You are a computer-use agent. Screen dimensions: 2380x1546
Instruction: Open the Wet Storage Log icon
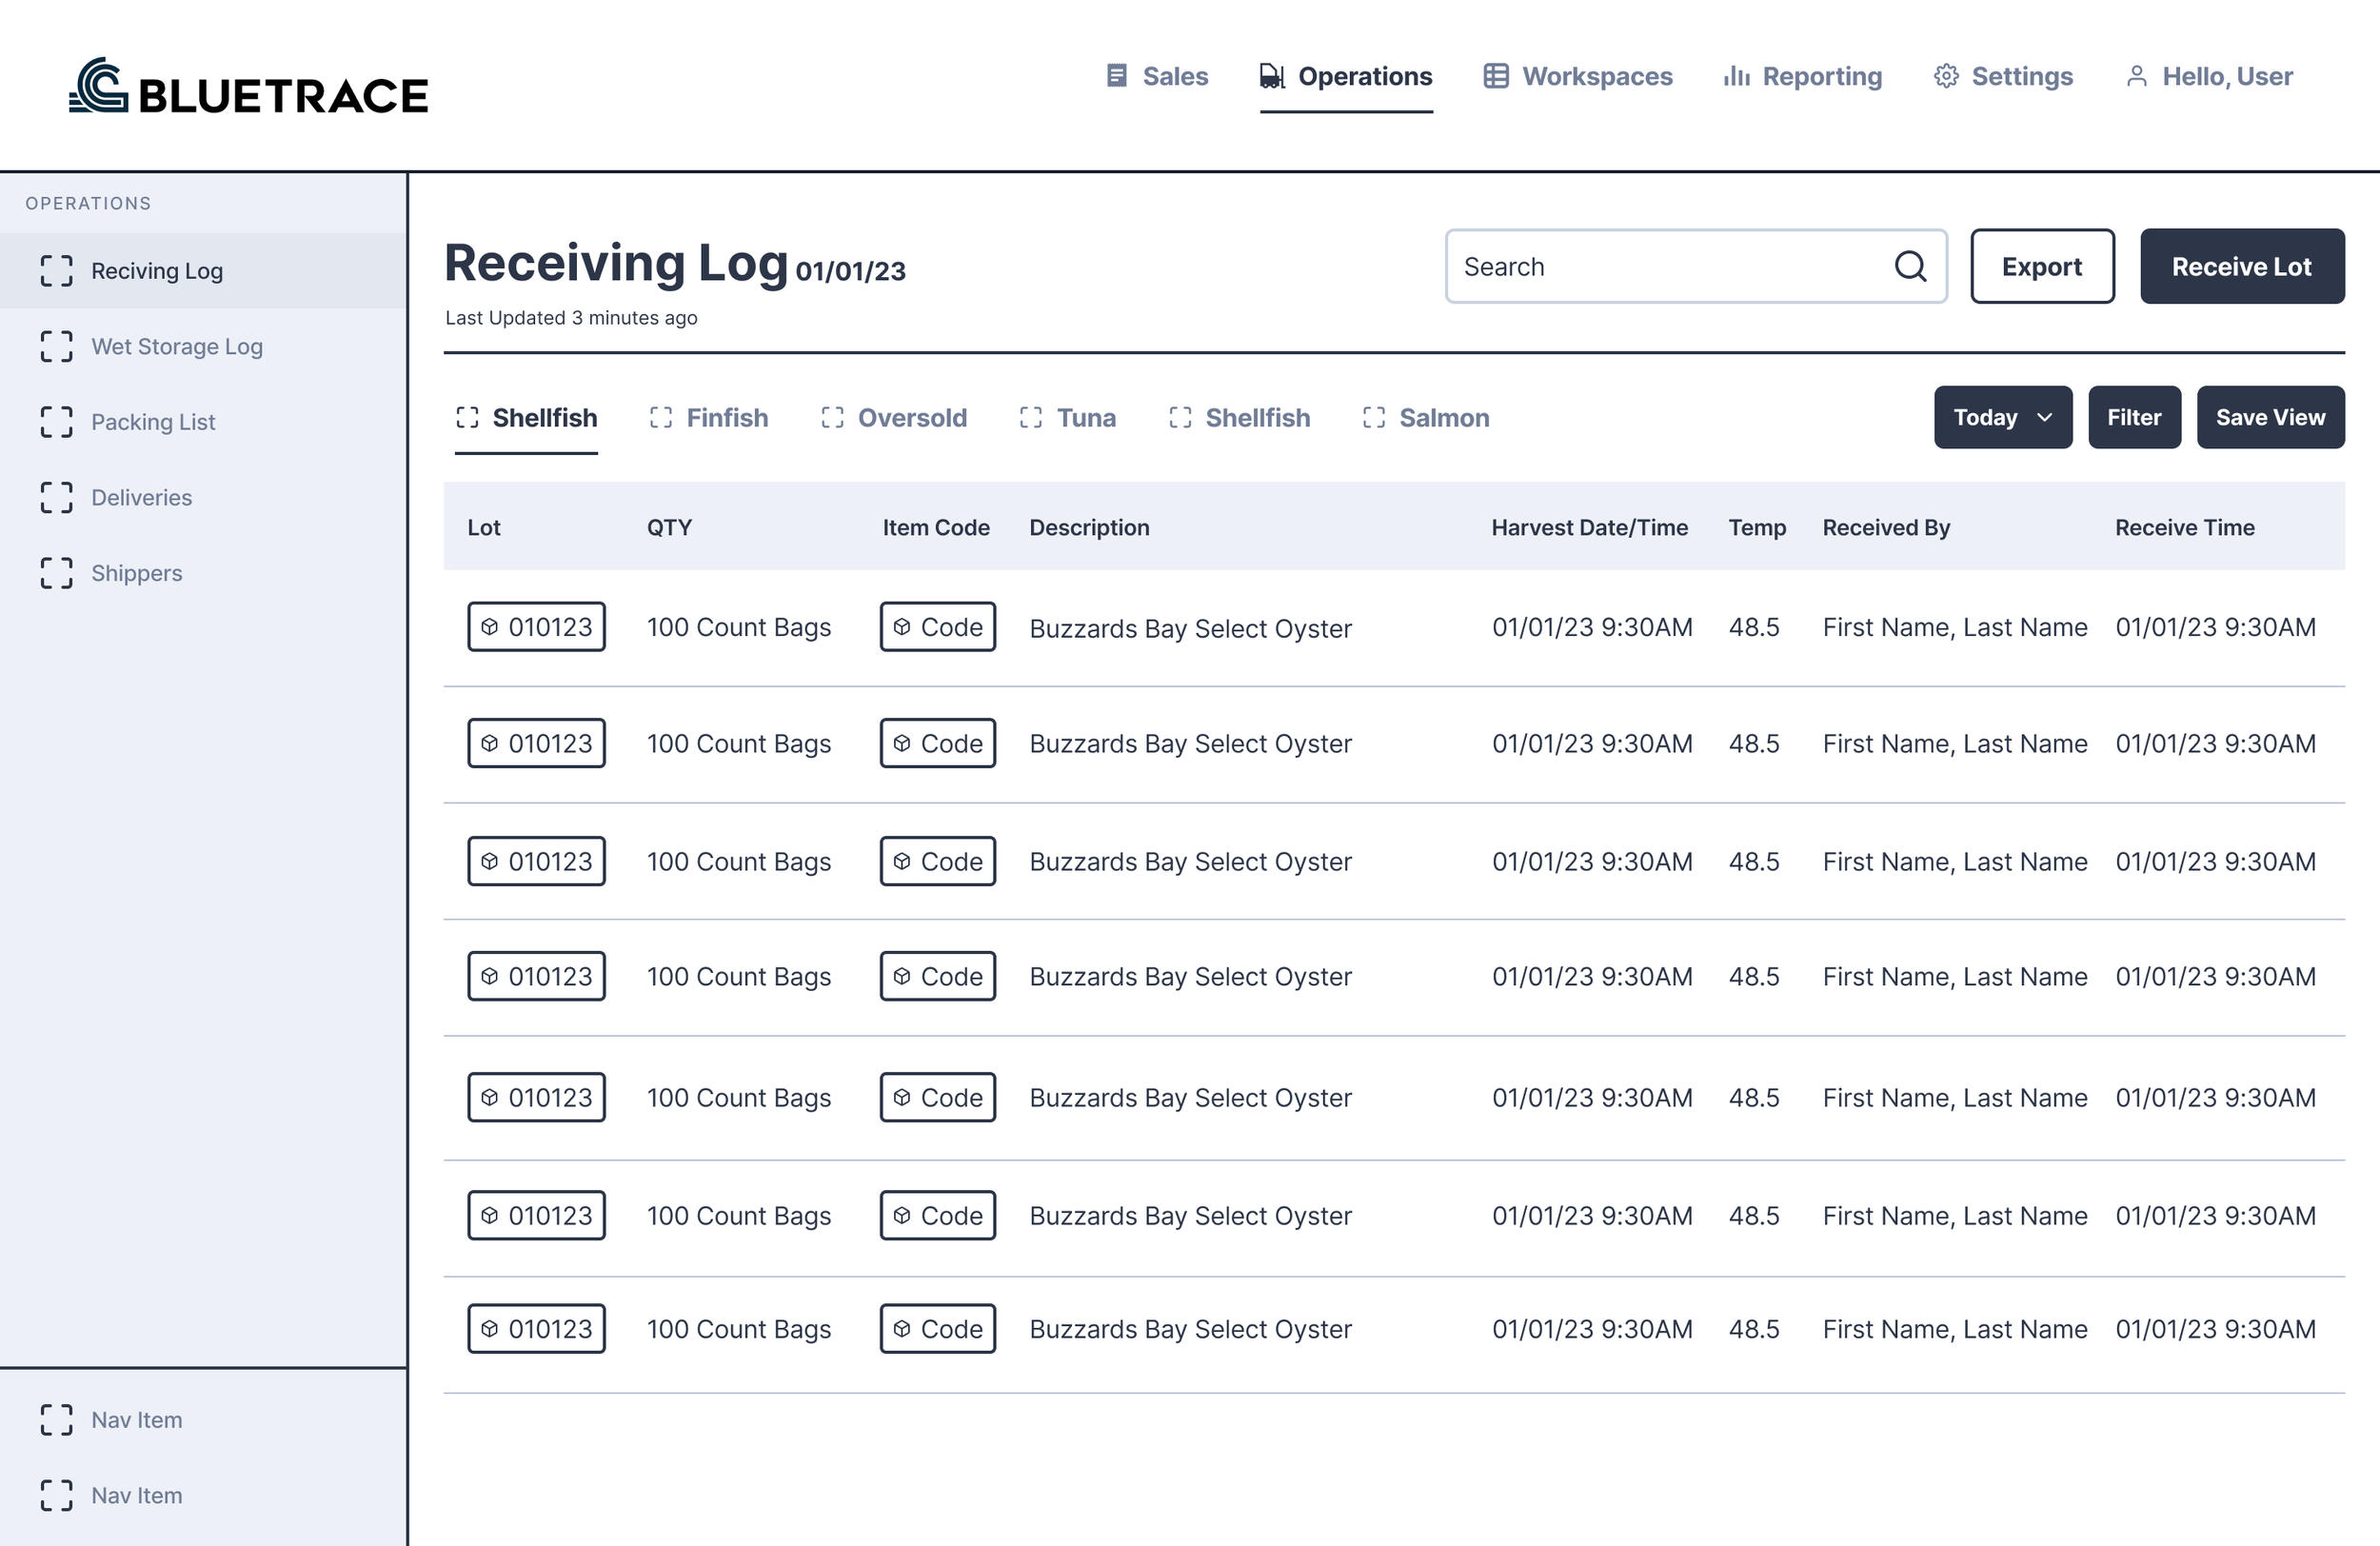[57, 346]
